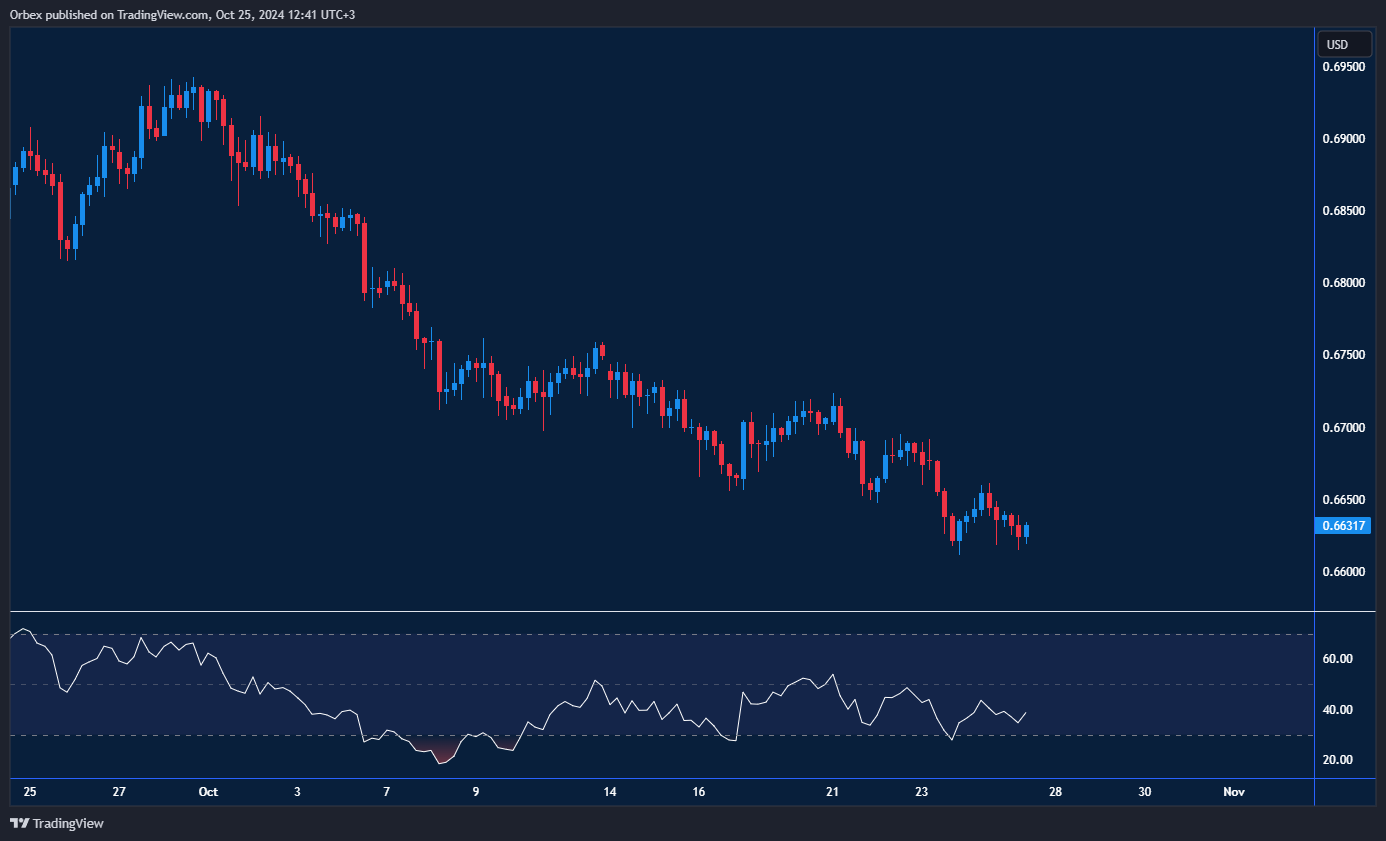This screenshot has width=1386, height=841.
Task: Click the RSI 60.00 scale label
Action: [1338, 659]
